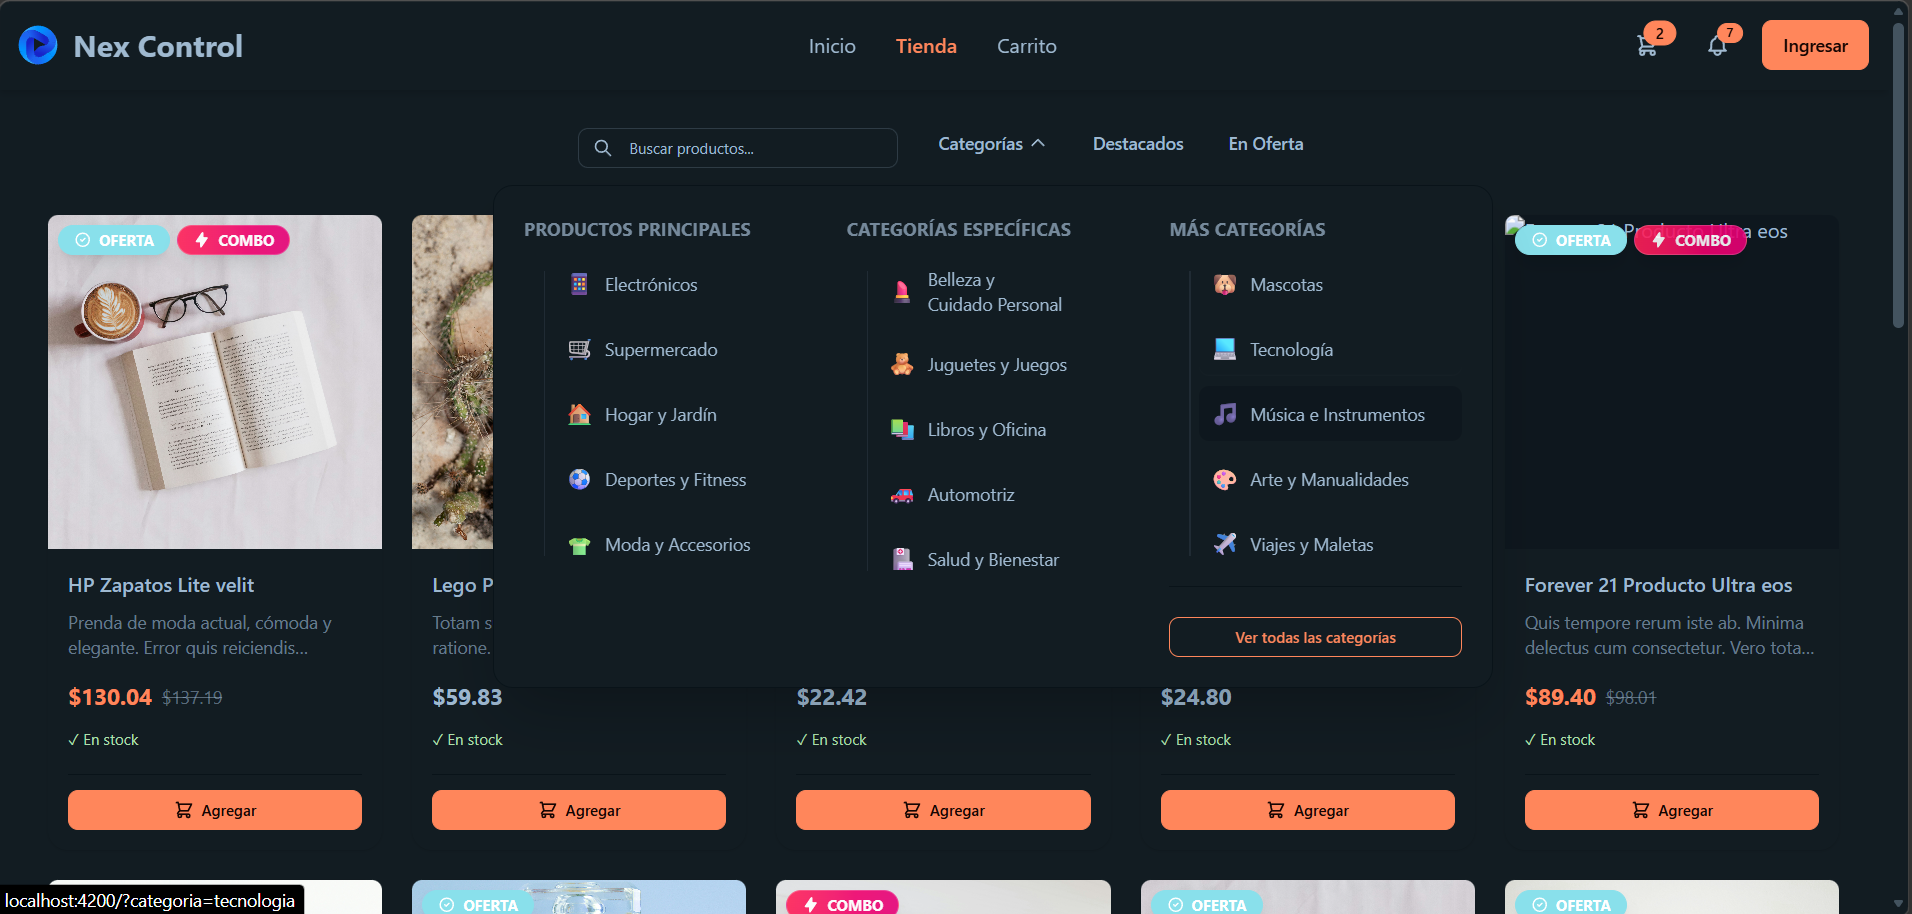
Task: Collapse the Categorías dropdown menu
Action: [x=991, y=144]
